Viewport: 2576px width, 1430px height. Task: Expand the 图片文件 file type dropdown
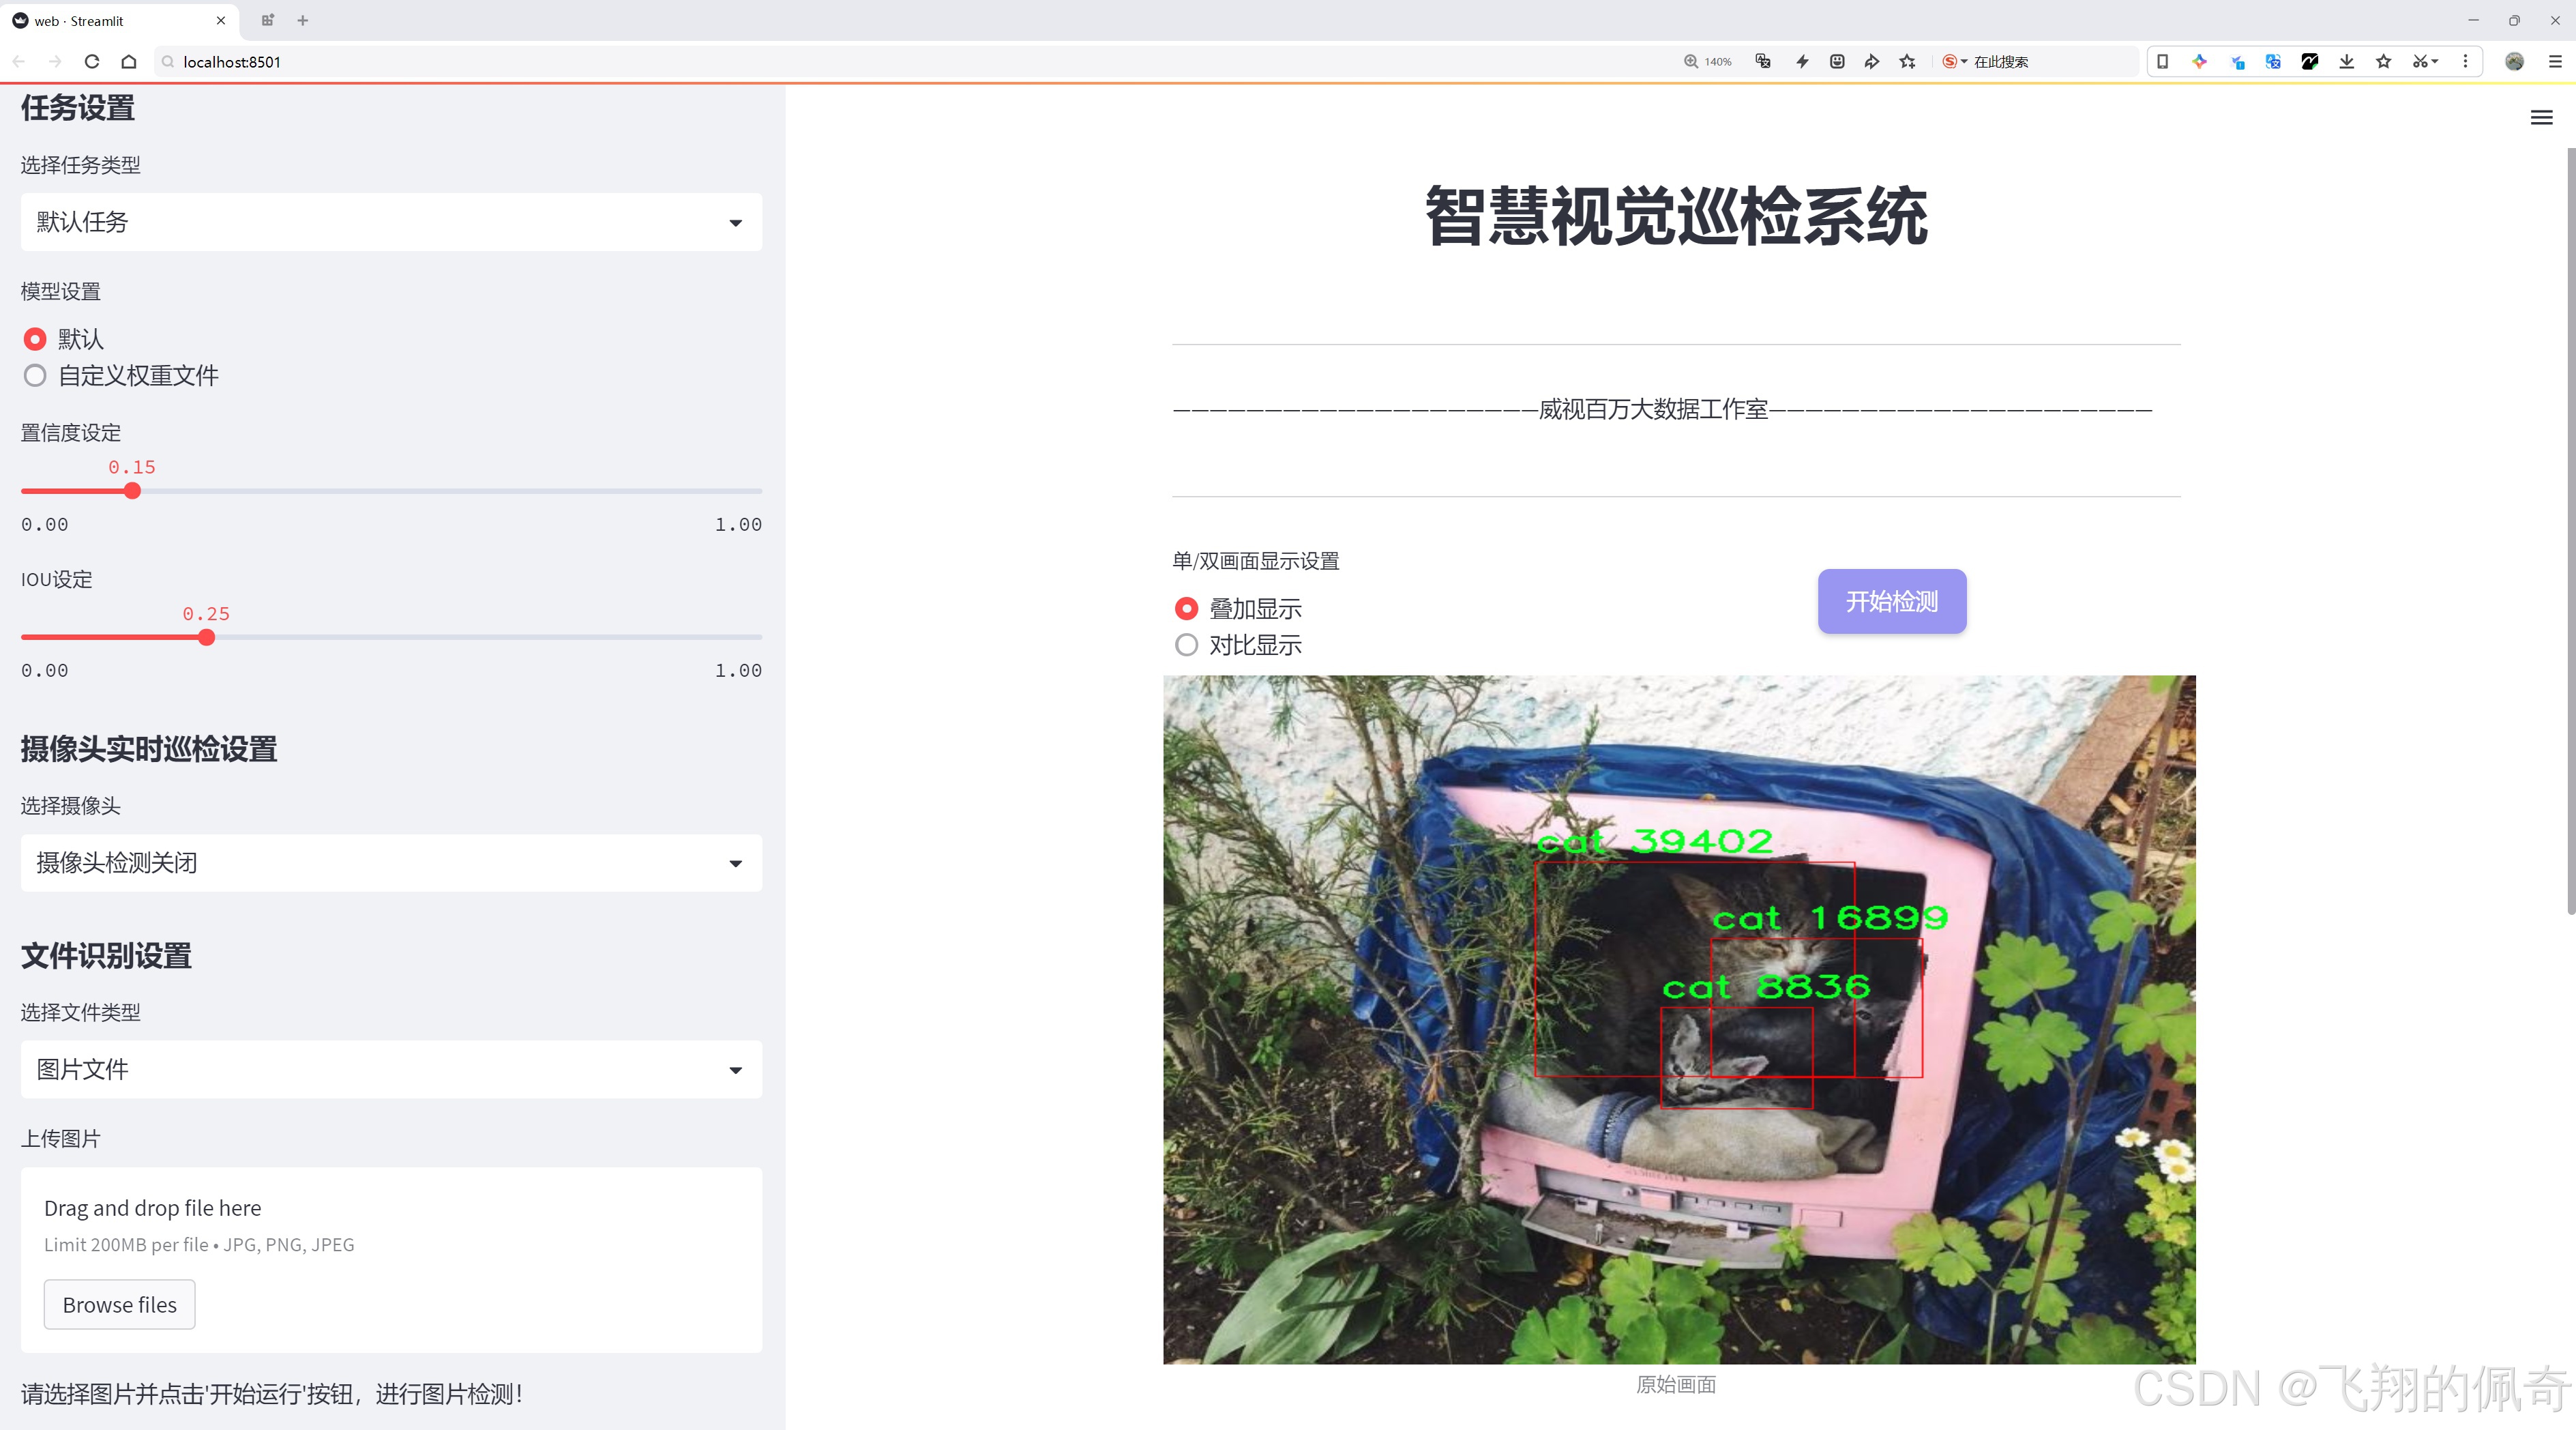[390, 1069]
